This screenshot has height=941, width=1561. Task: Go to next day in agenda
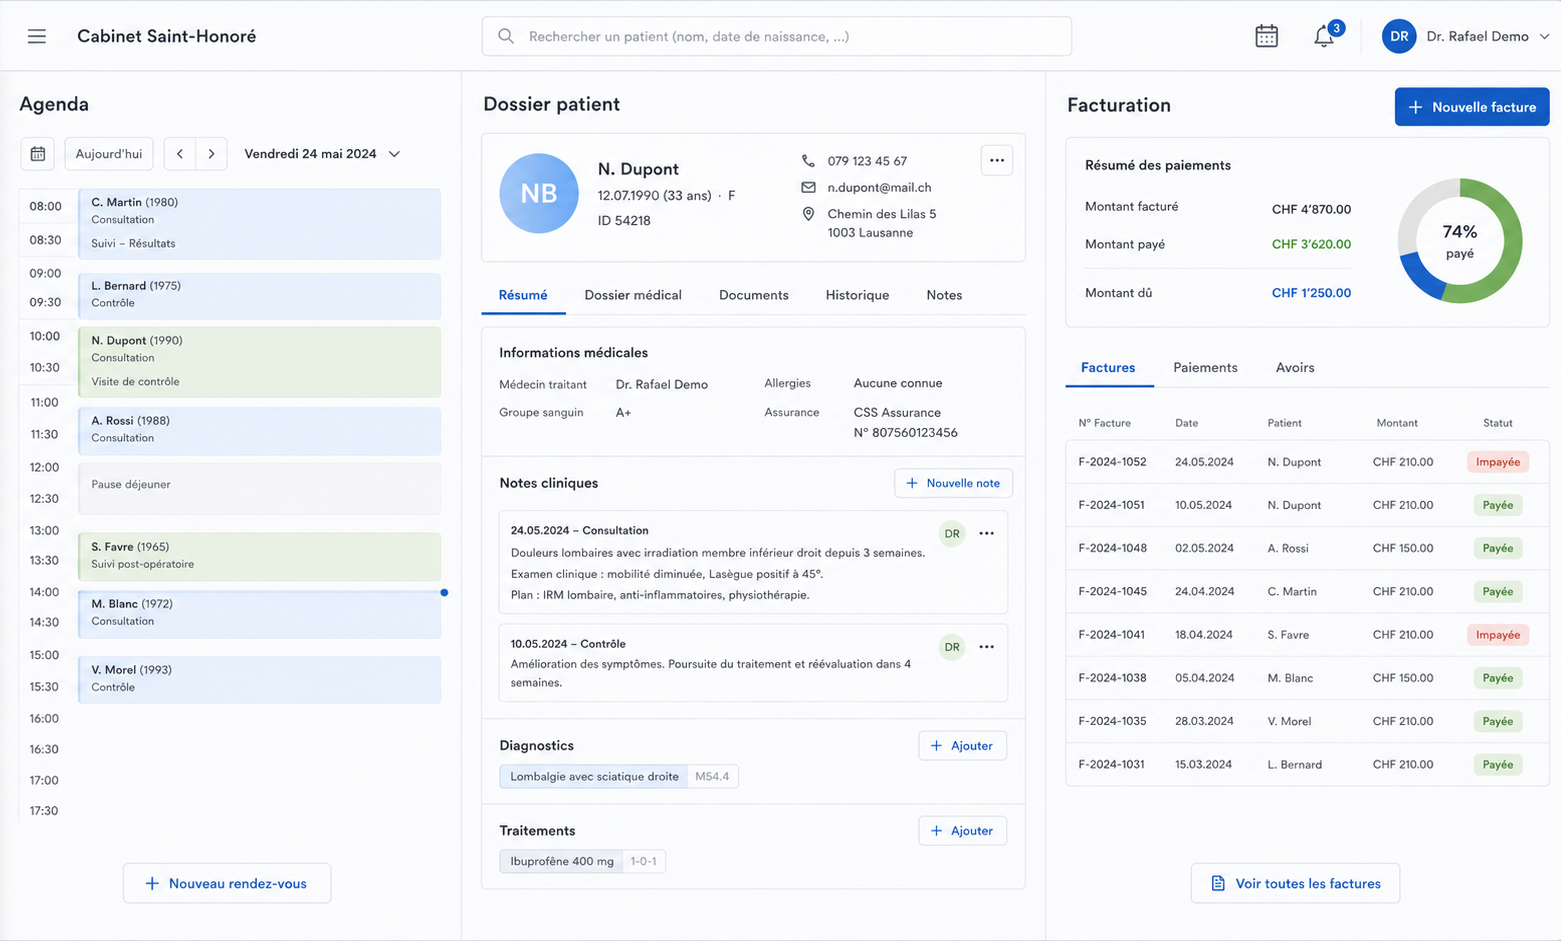(x=211, y=154)
